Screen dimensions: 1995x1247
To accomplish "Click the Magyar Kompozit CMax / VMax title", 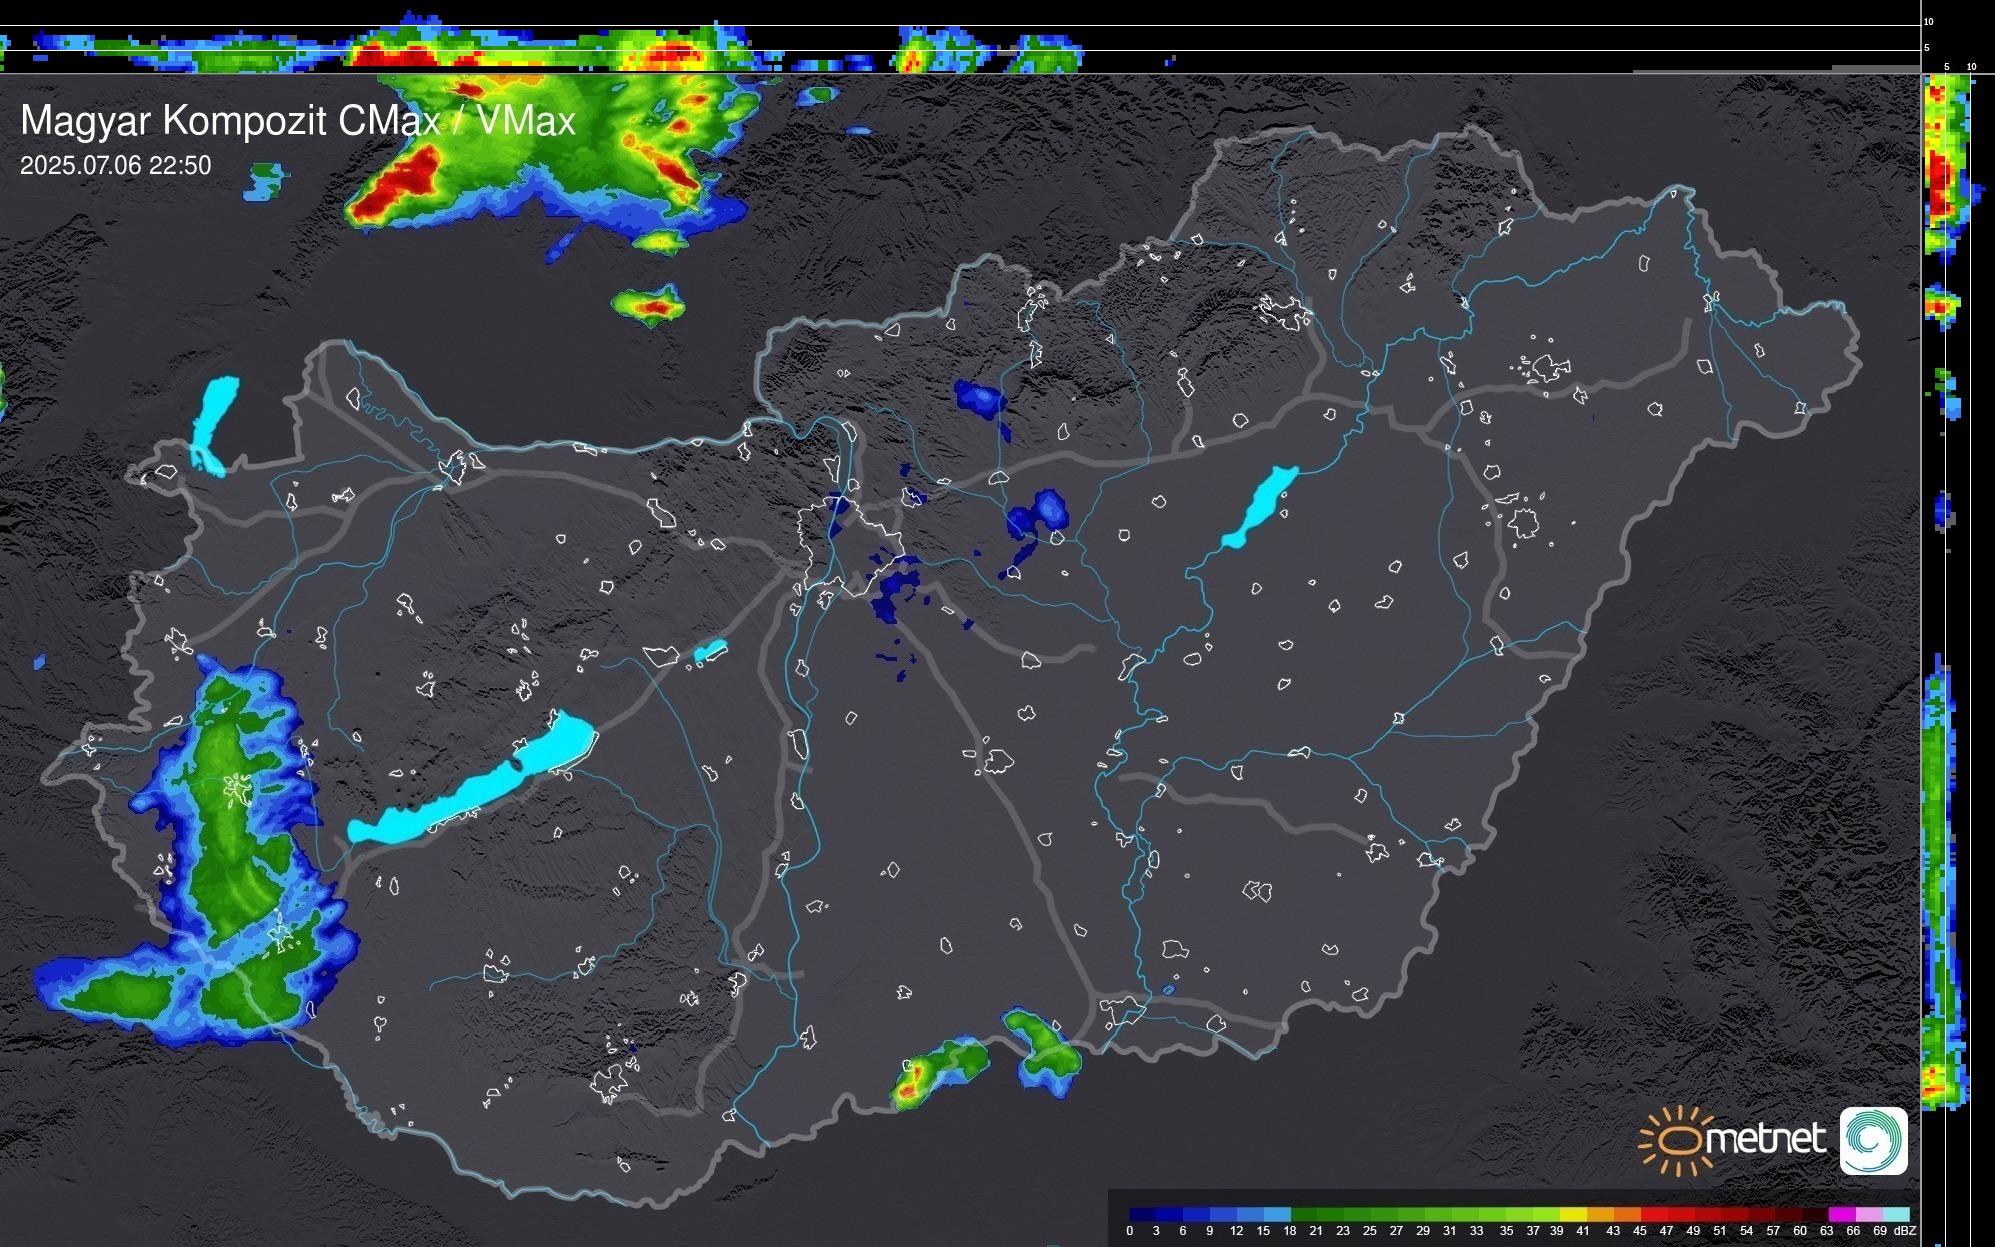I will (x=298, y=121).
